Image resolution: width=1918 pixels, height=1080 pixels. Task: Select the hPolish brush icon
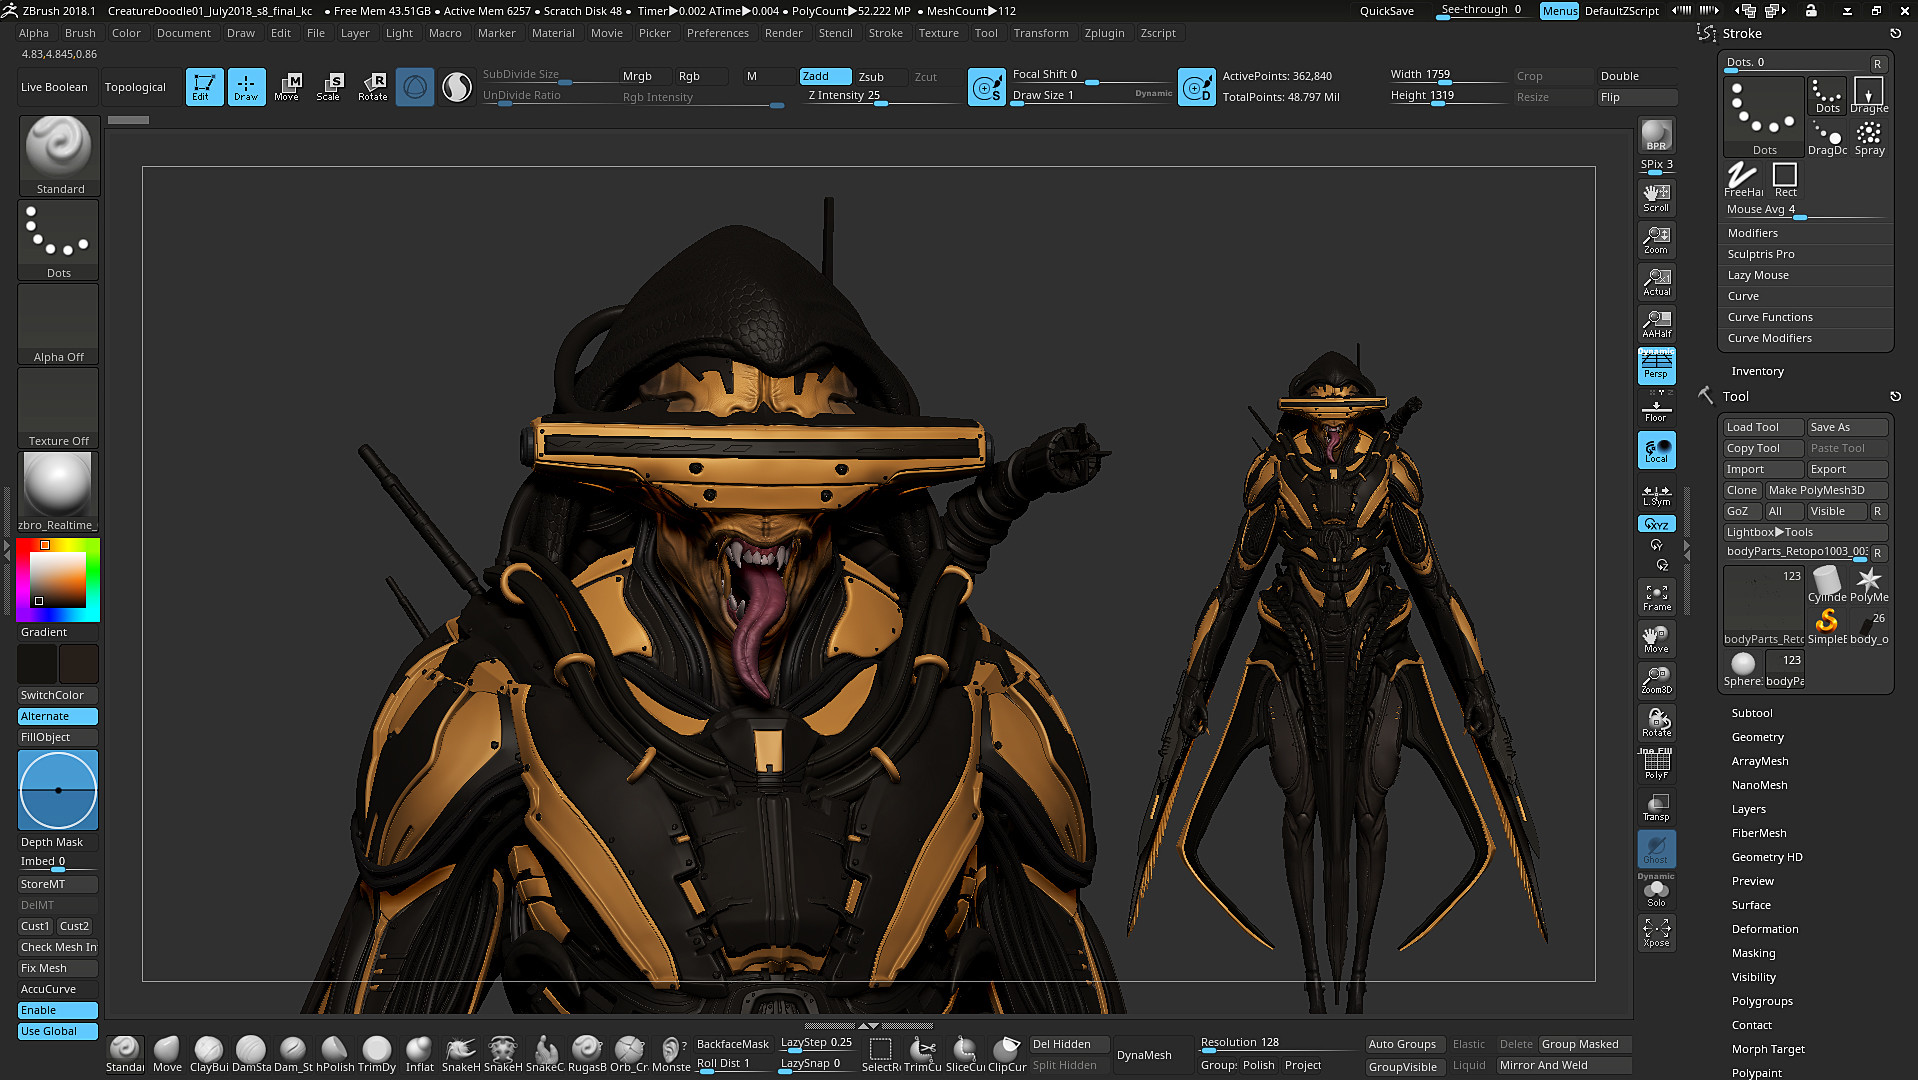point(335,1054)
